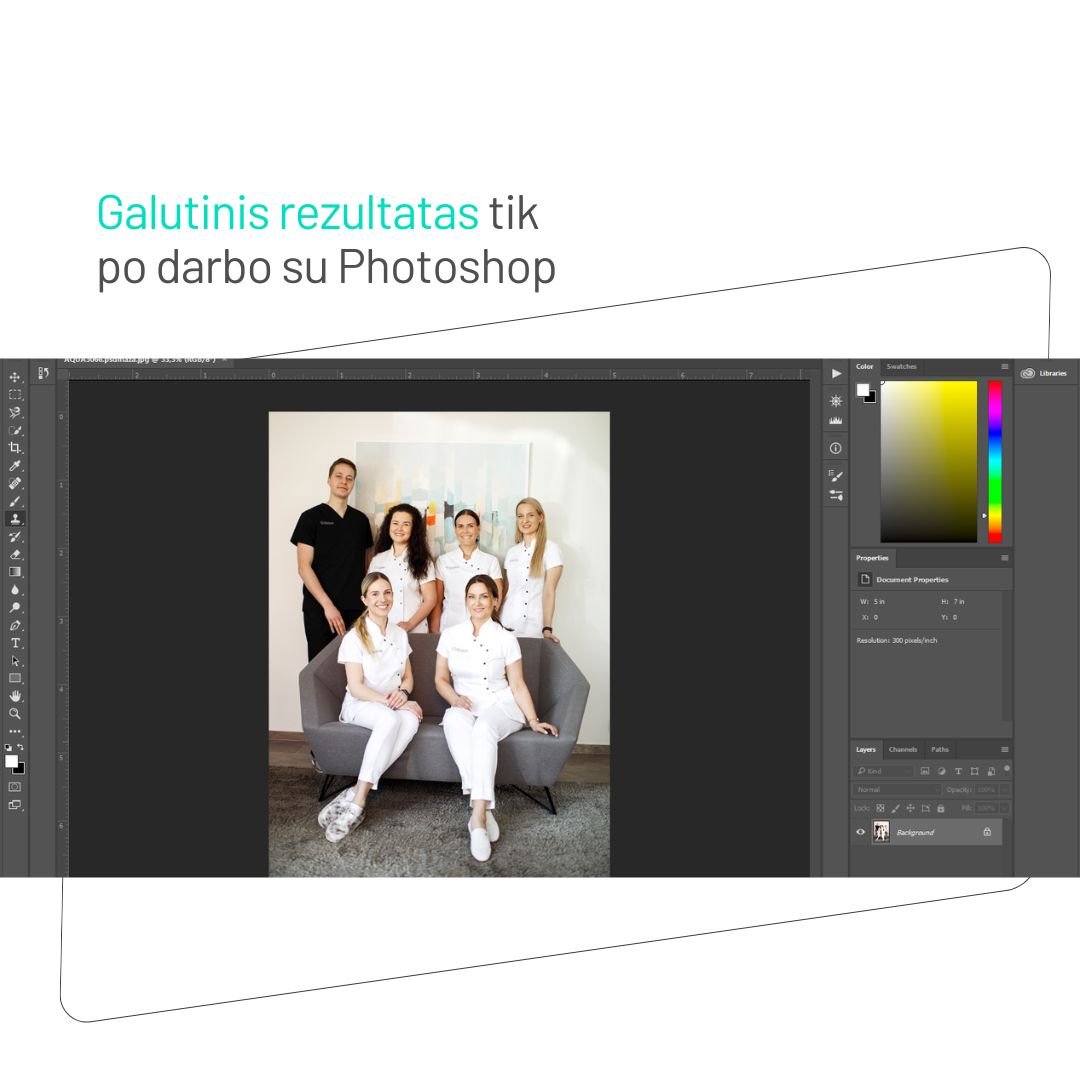Open the Normal blend mode dropdown
The image size is (1080, 1080).
click(x=897, y=790)
